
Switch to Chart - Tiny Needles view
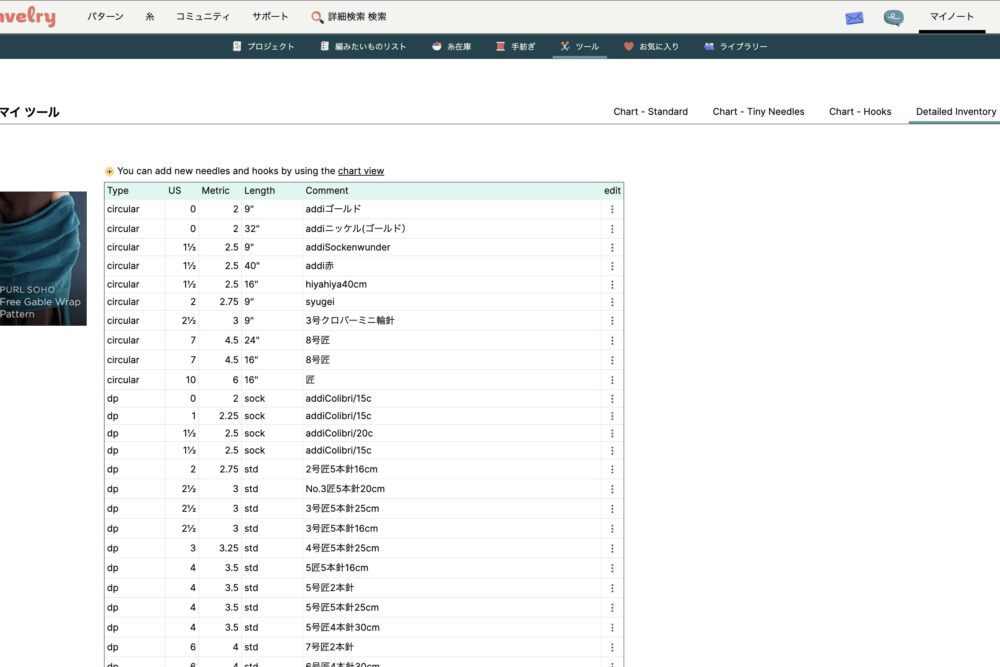pos(758,112)
